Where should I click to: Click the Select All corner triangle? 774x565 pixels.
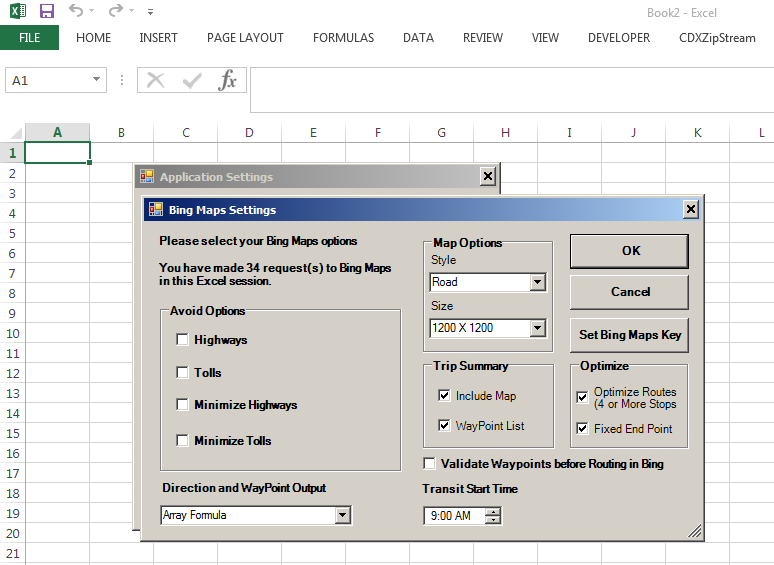point(16,133)
